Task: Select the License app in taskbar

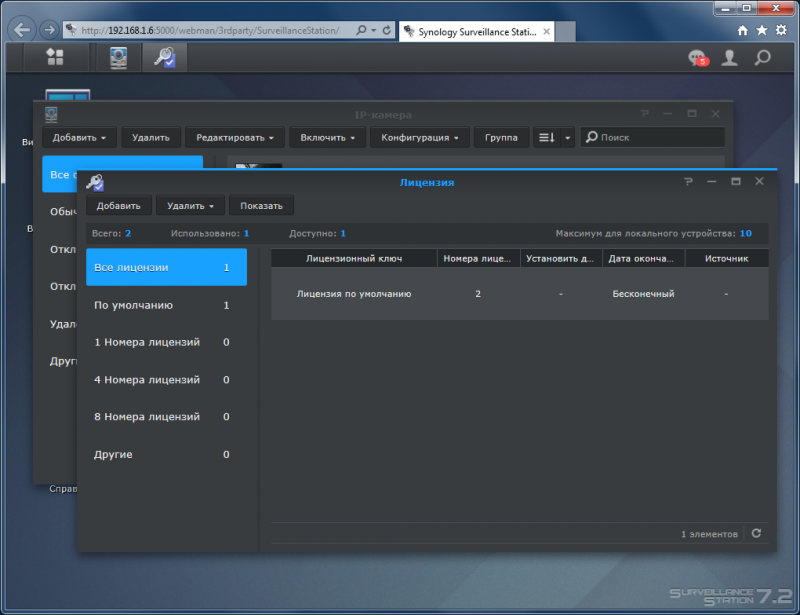Action: pyautogui.click(x=164, y=57)
